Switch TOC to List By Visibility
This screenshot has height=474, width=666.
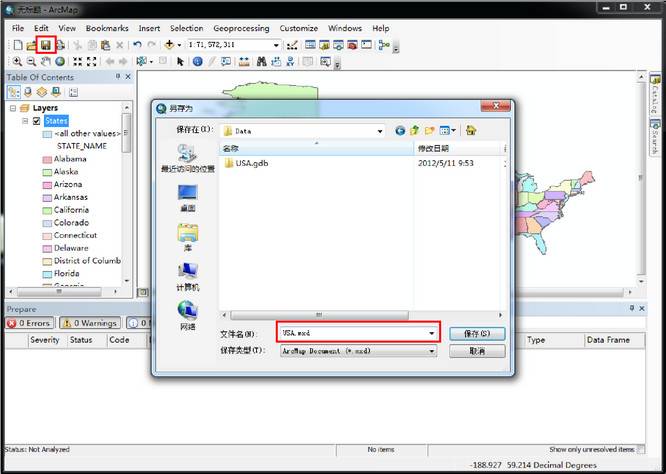[x=42, y=92]
